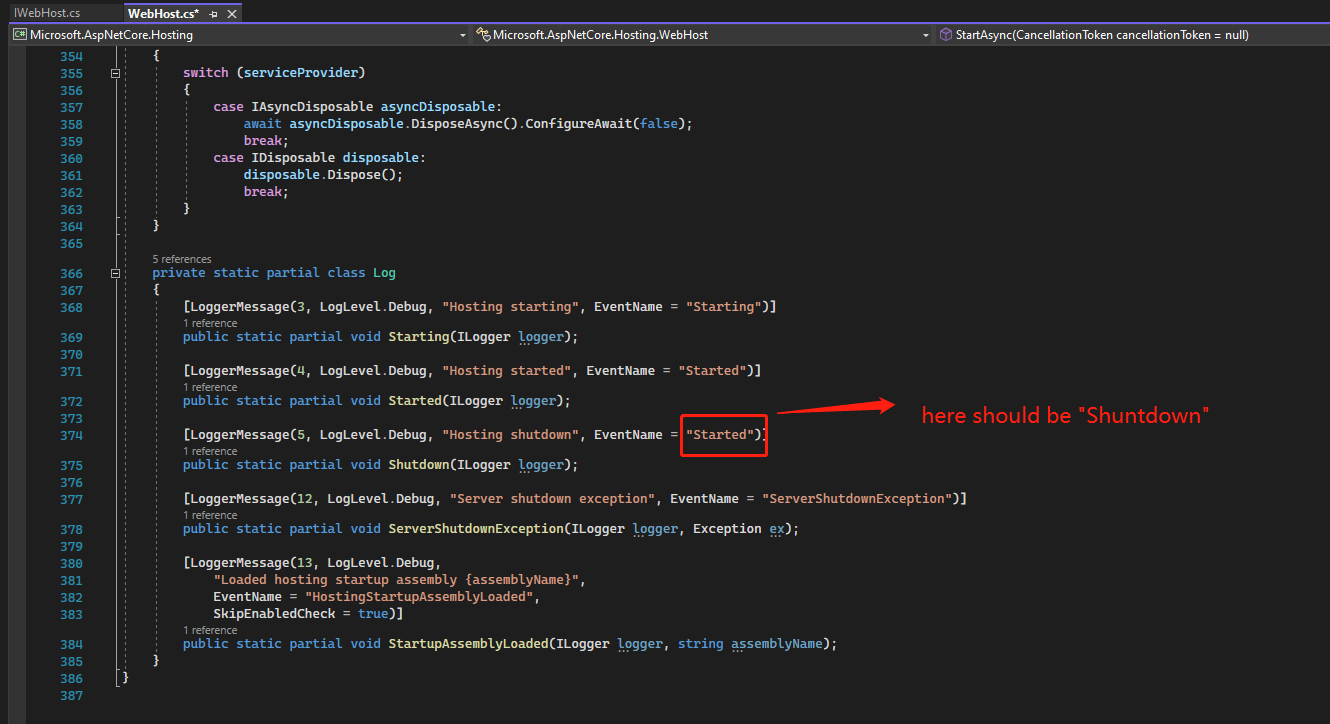Open '1 reference' CodeLens above Started method
The width and height of the screenshot is (1330, 724).
click(210, 387)
